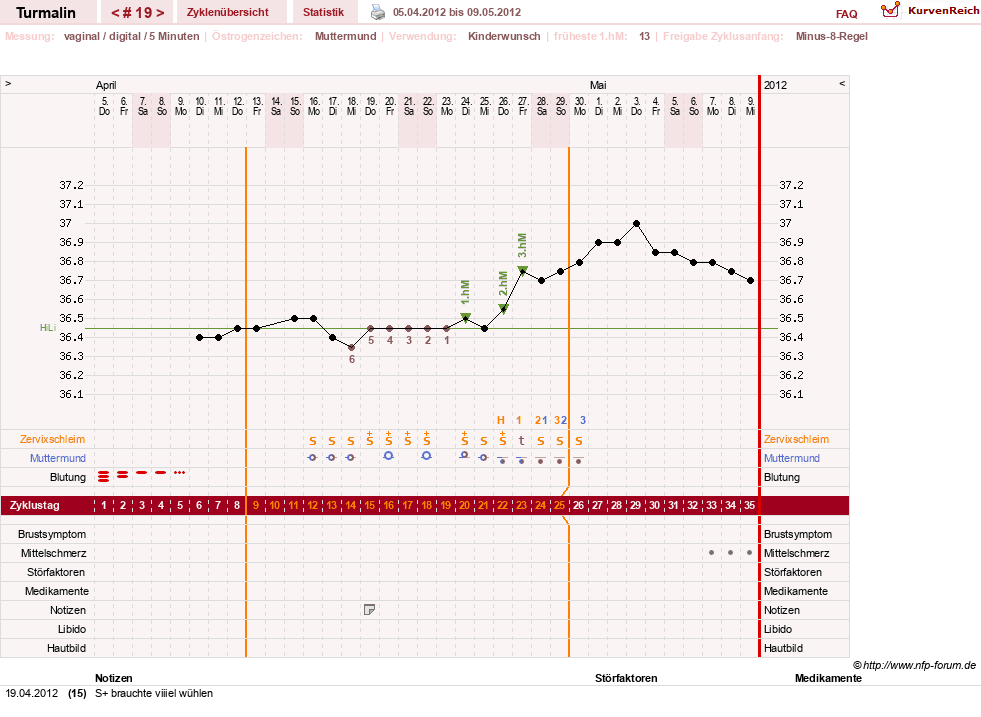Select the triple-bar bleeding symbol on cycle day 1
This screenshot has height=717, width=981.
point(104,477)
